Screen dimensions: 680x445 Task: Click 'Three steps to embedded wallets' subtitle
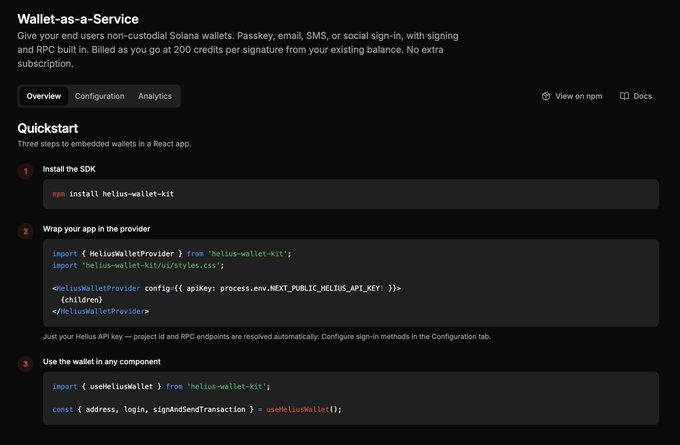point(104,144)
